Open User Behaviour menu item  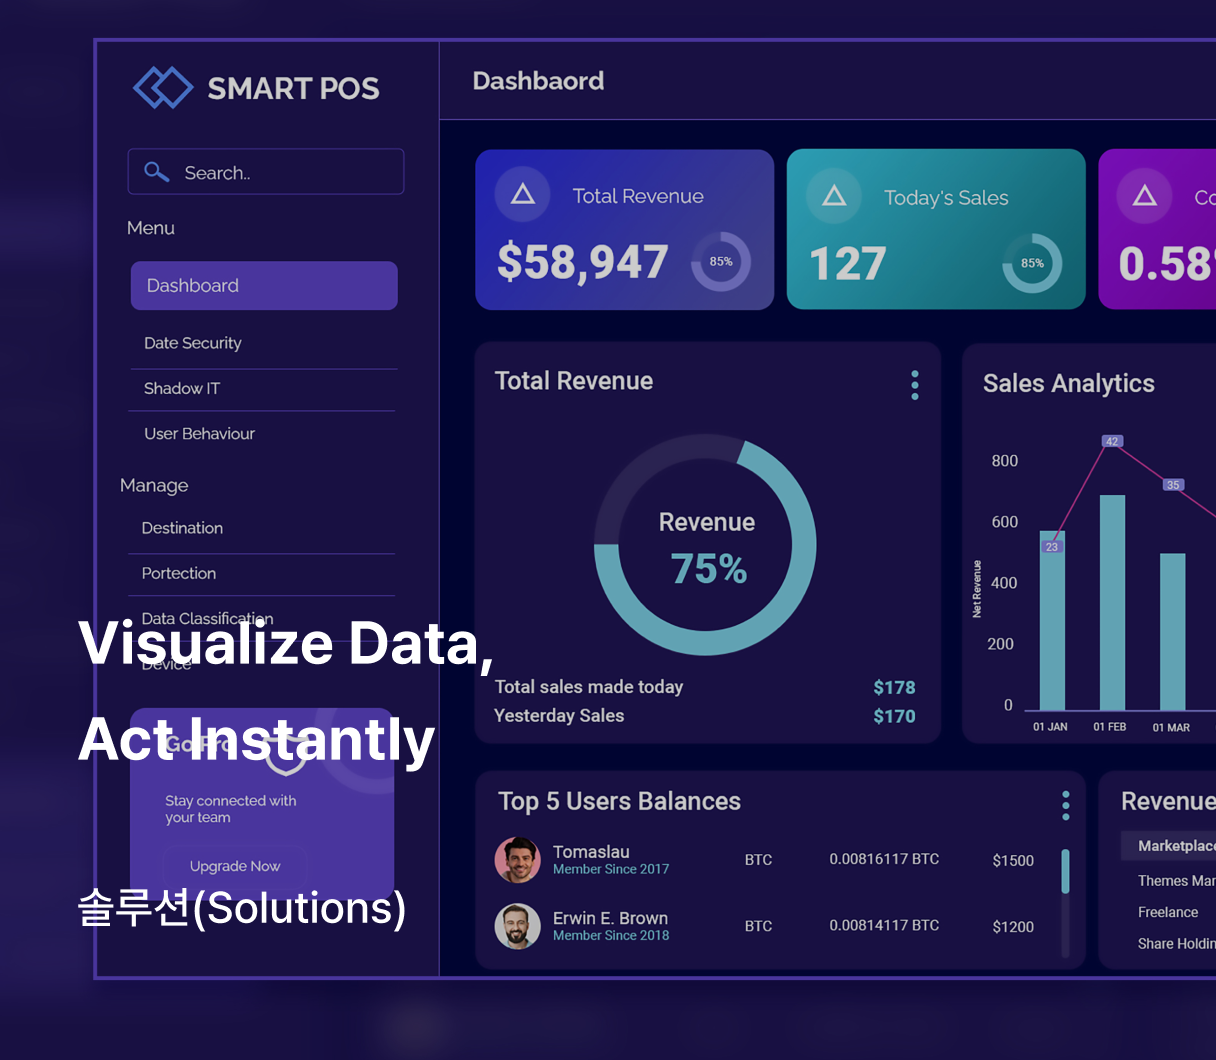point(199,433)
